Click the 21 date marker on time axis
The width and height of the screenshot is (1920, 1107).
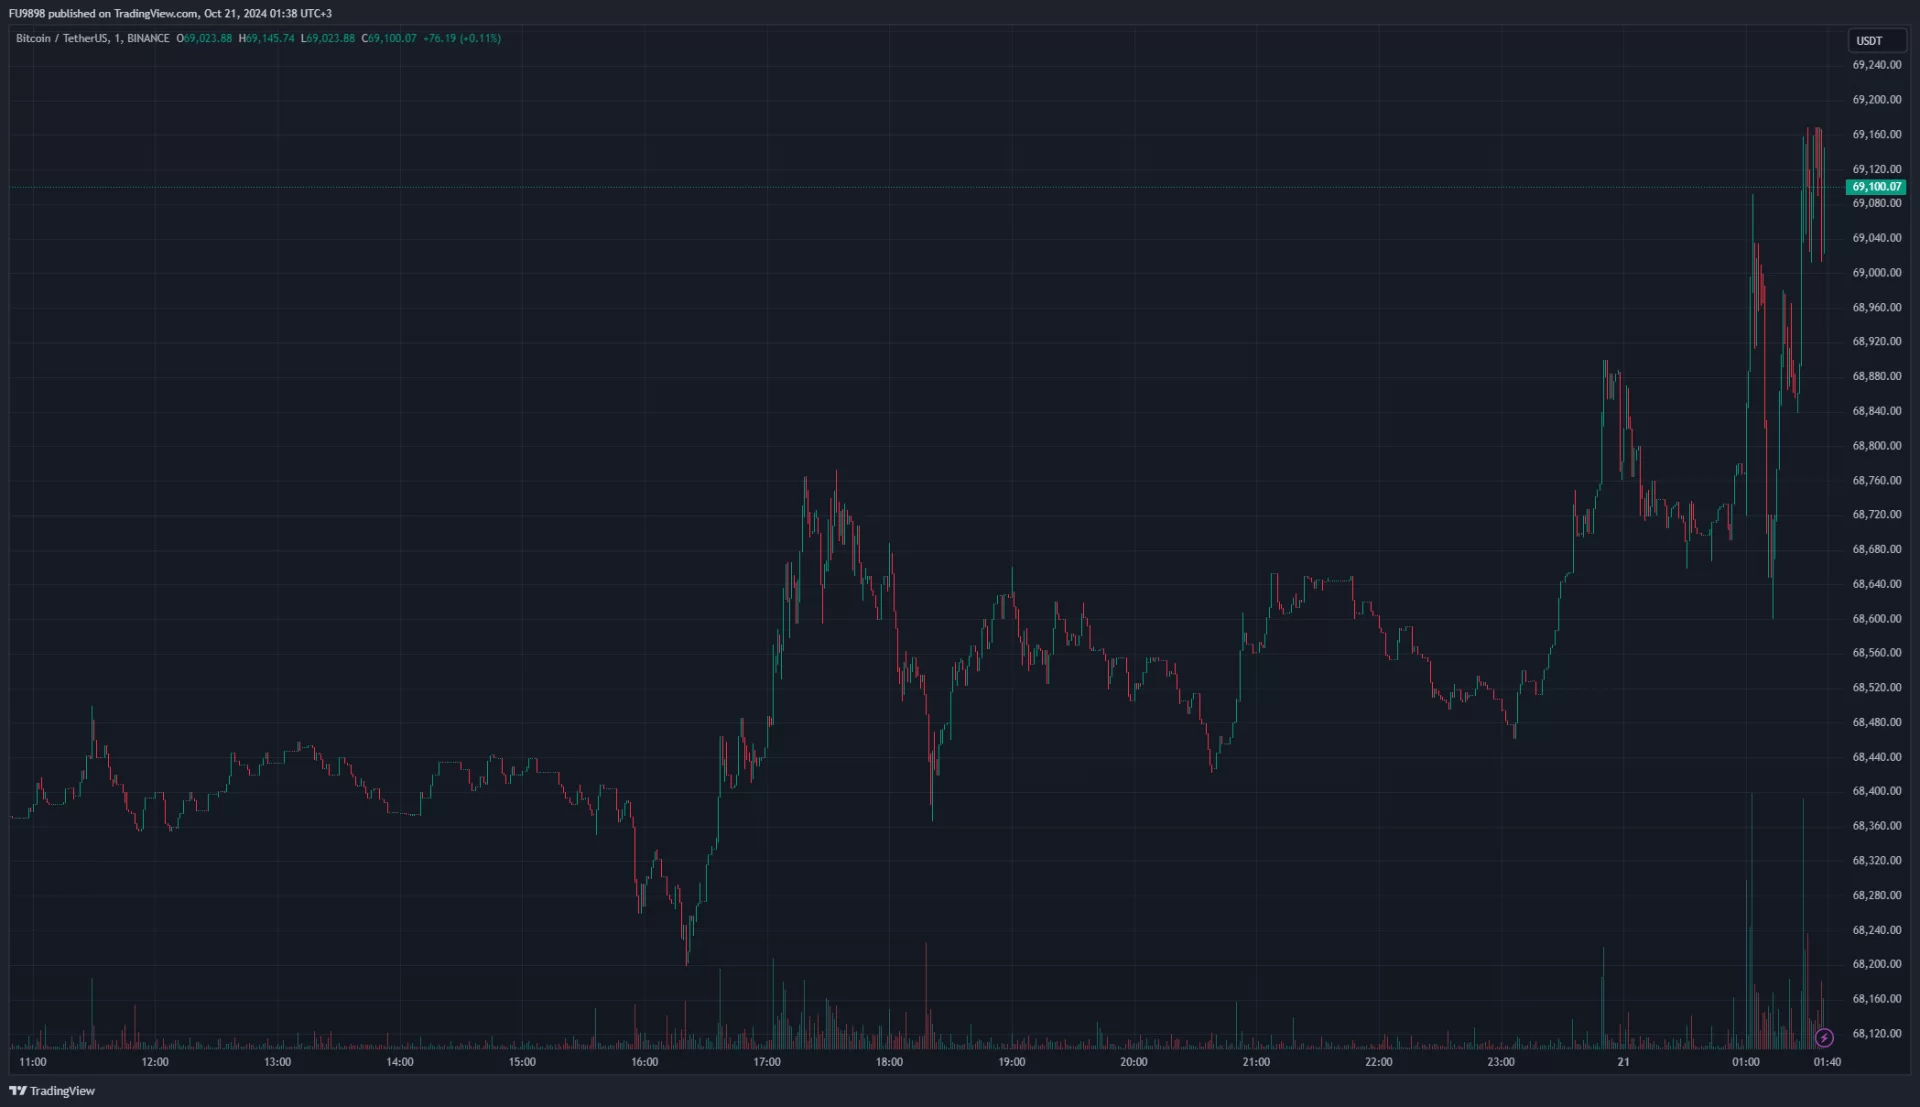click(x=1623, y=1062)
